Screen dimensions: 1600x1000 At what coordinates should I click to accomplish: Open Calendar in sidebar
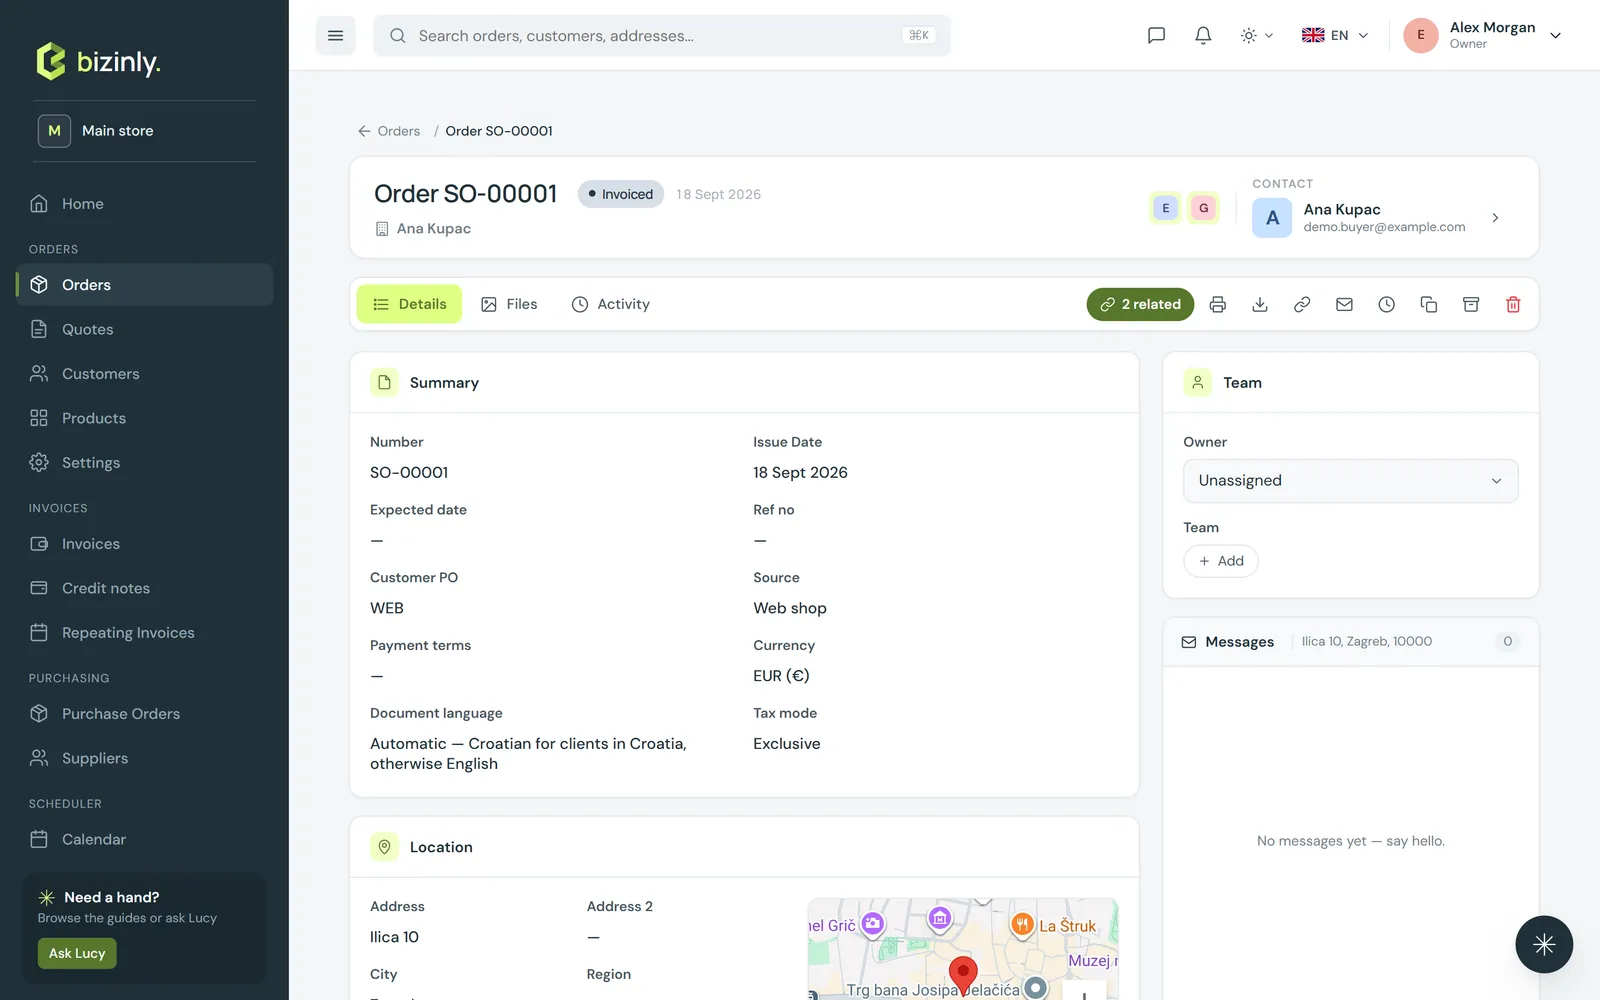(x=144, y=839)
